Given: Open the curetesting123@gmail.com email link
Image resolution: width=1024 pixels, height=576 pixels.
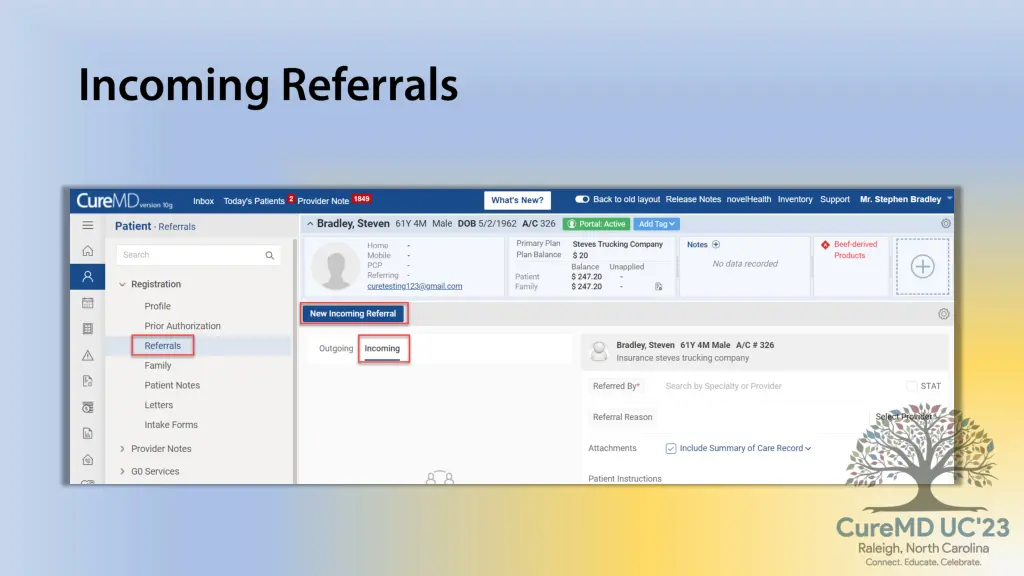Looking at the screenshot, I should (415, 286).
